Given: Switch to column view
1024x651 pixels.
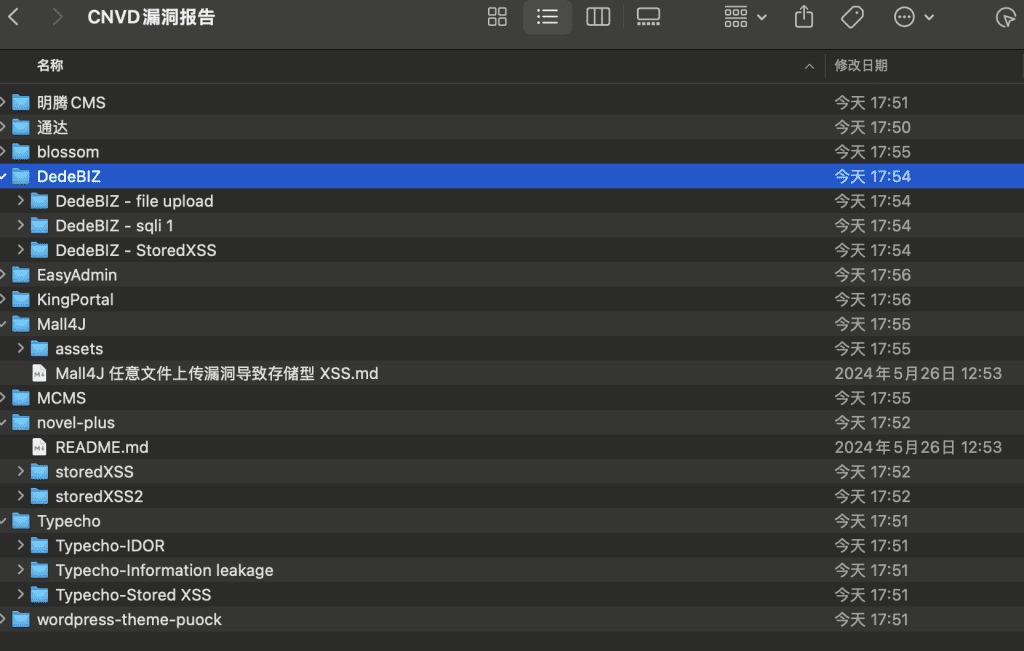Looking at the screenshot, I should point(598,17).
